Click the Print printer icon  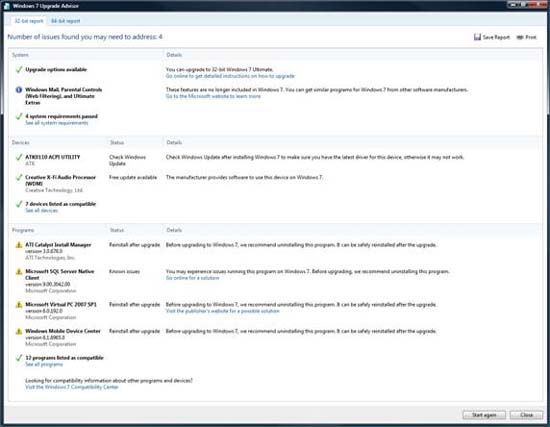pos(520,37)
